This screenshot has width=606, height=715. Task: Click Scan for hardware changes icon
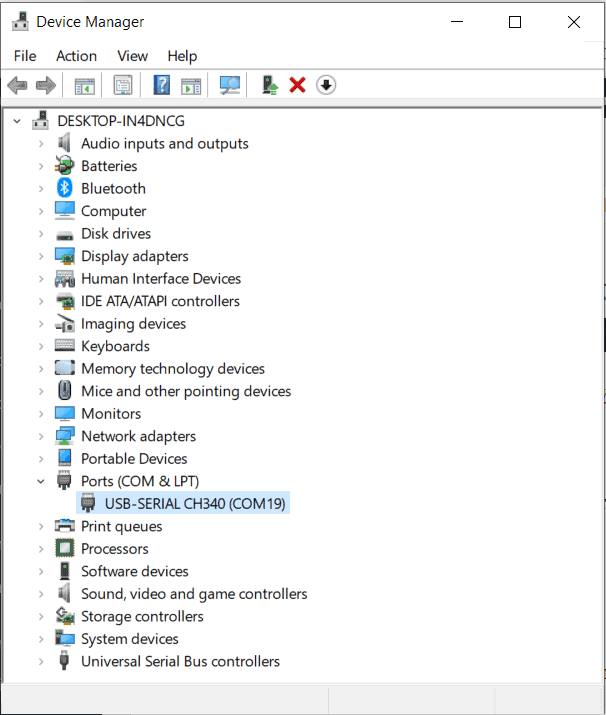[230, 86]
